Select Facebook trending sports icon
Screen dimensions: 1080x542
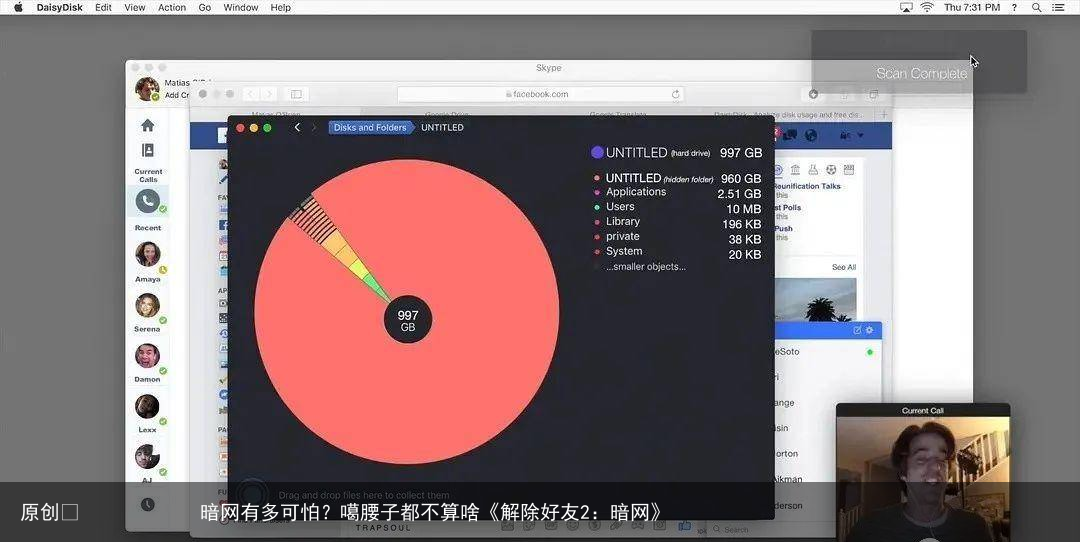(831, 169)
